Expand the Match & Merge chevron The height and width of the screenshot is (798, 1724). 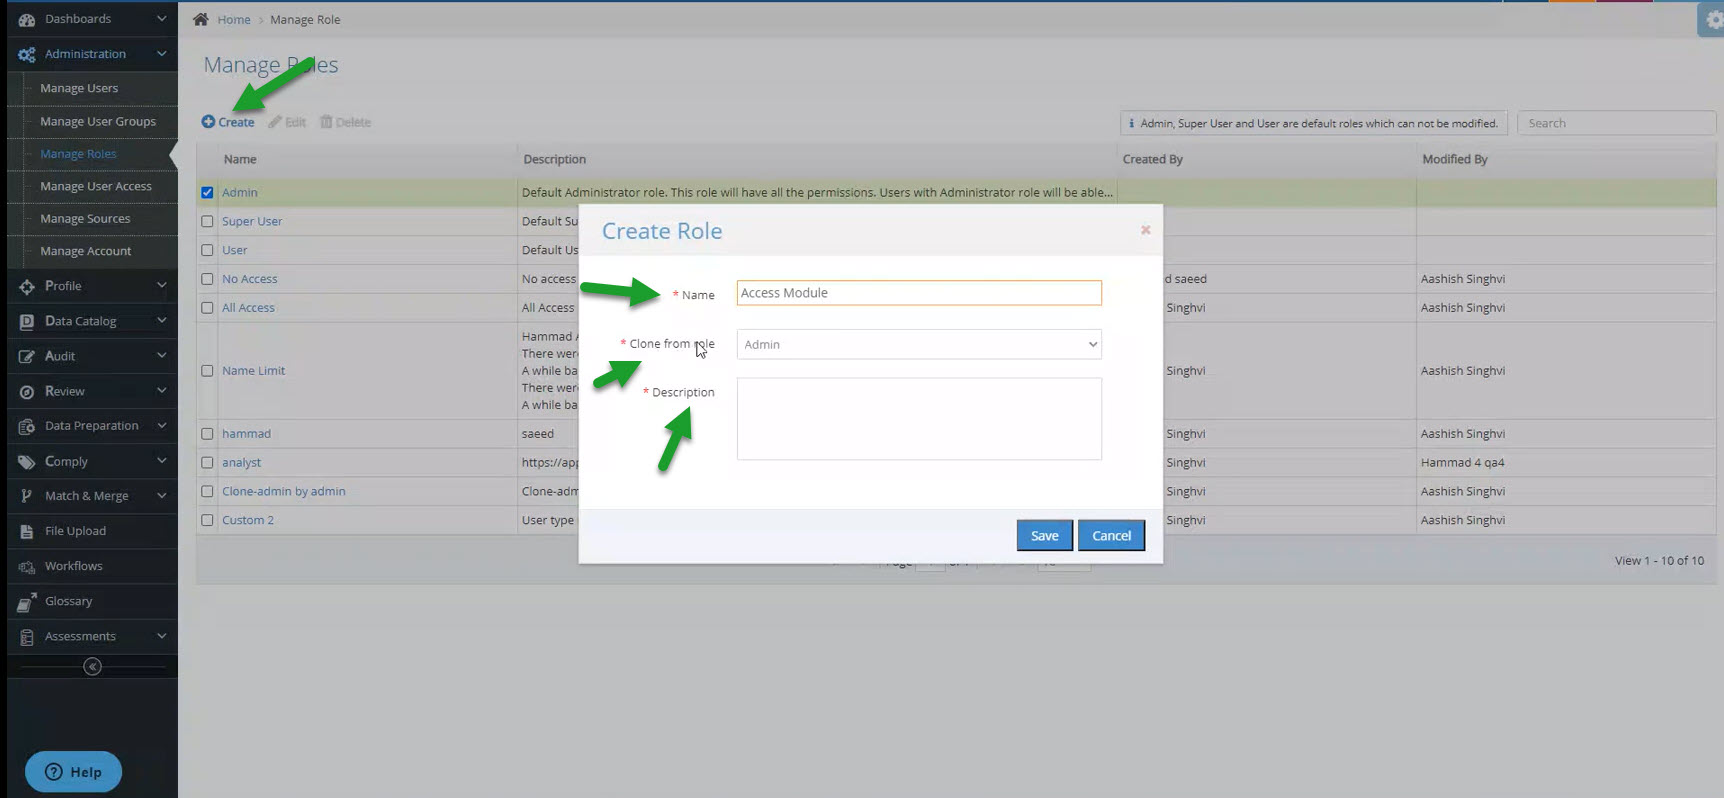161,496
